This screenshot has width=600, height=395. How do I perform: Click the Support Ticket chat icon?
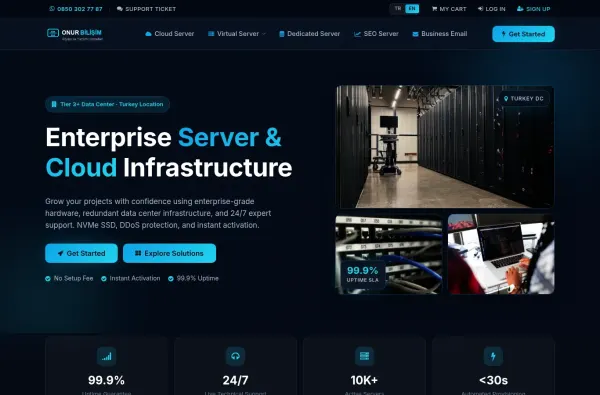(120, 9)
